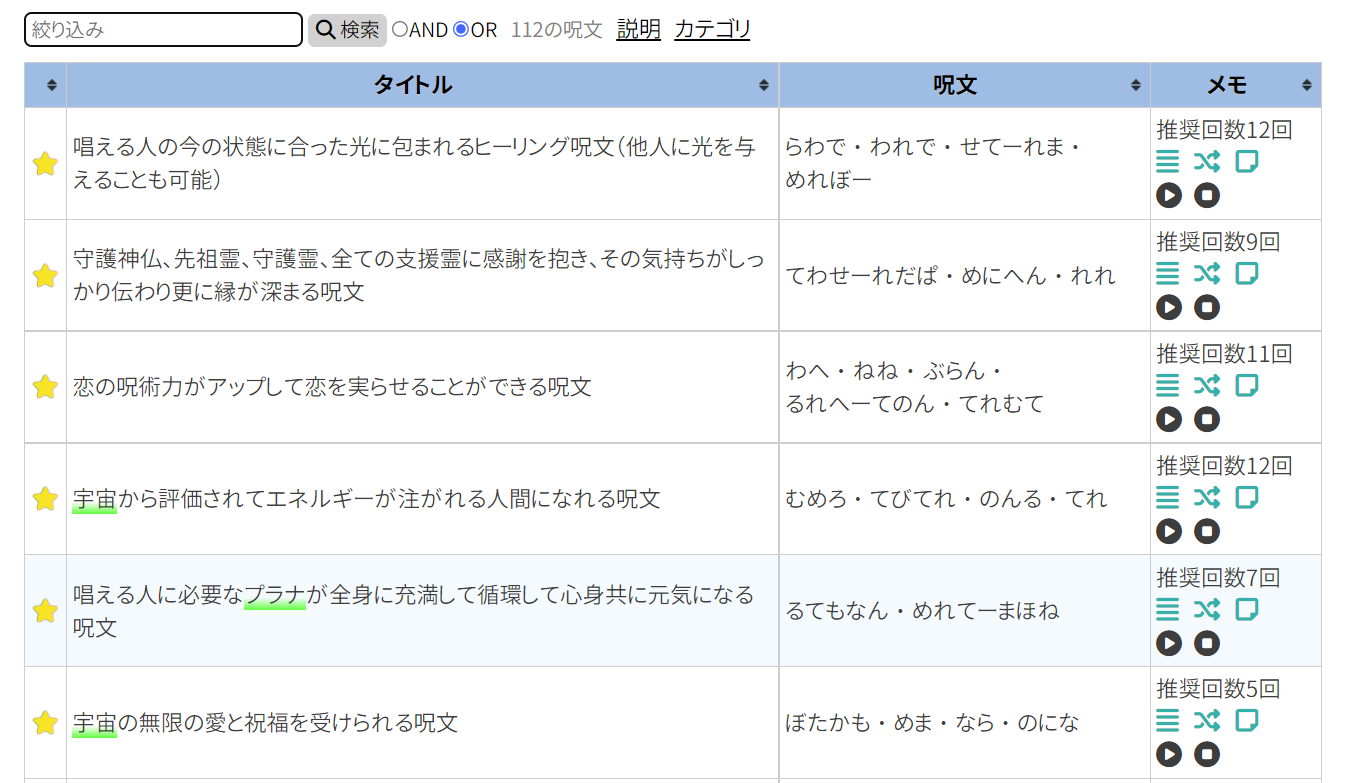The image size is (1347, 783).
Task: Toggle favorite star for the 守護神仏 spell
Action: coord(45,276)
